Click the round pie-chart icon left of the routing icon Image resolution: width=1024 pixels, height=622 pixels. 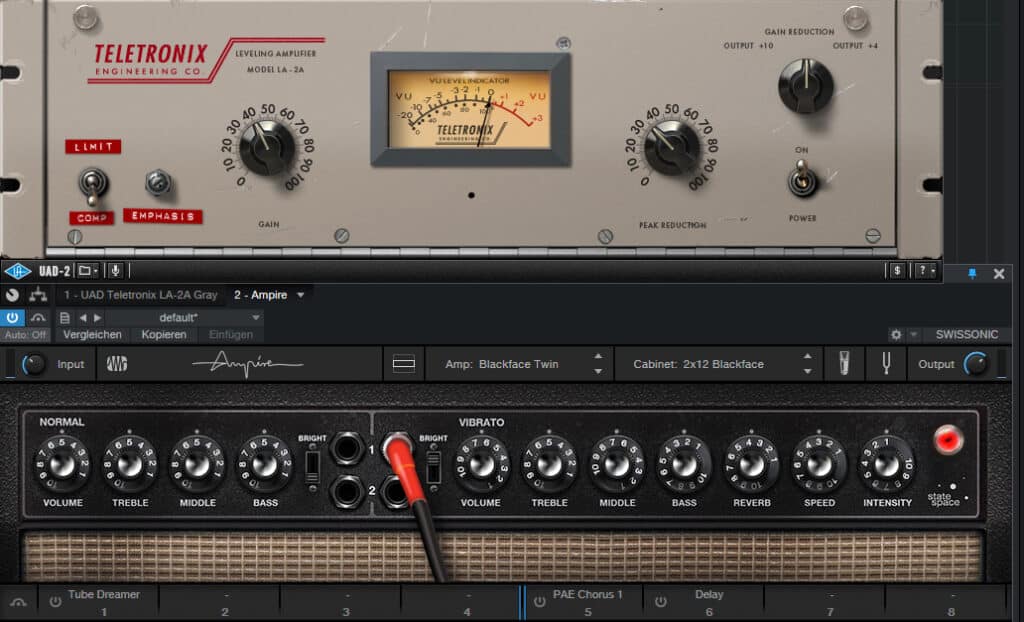[12, 295]
